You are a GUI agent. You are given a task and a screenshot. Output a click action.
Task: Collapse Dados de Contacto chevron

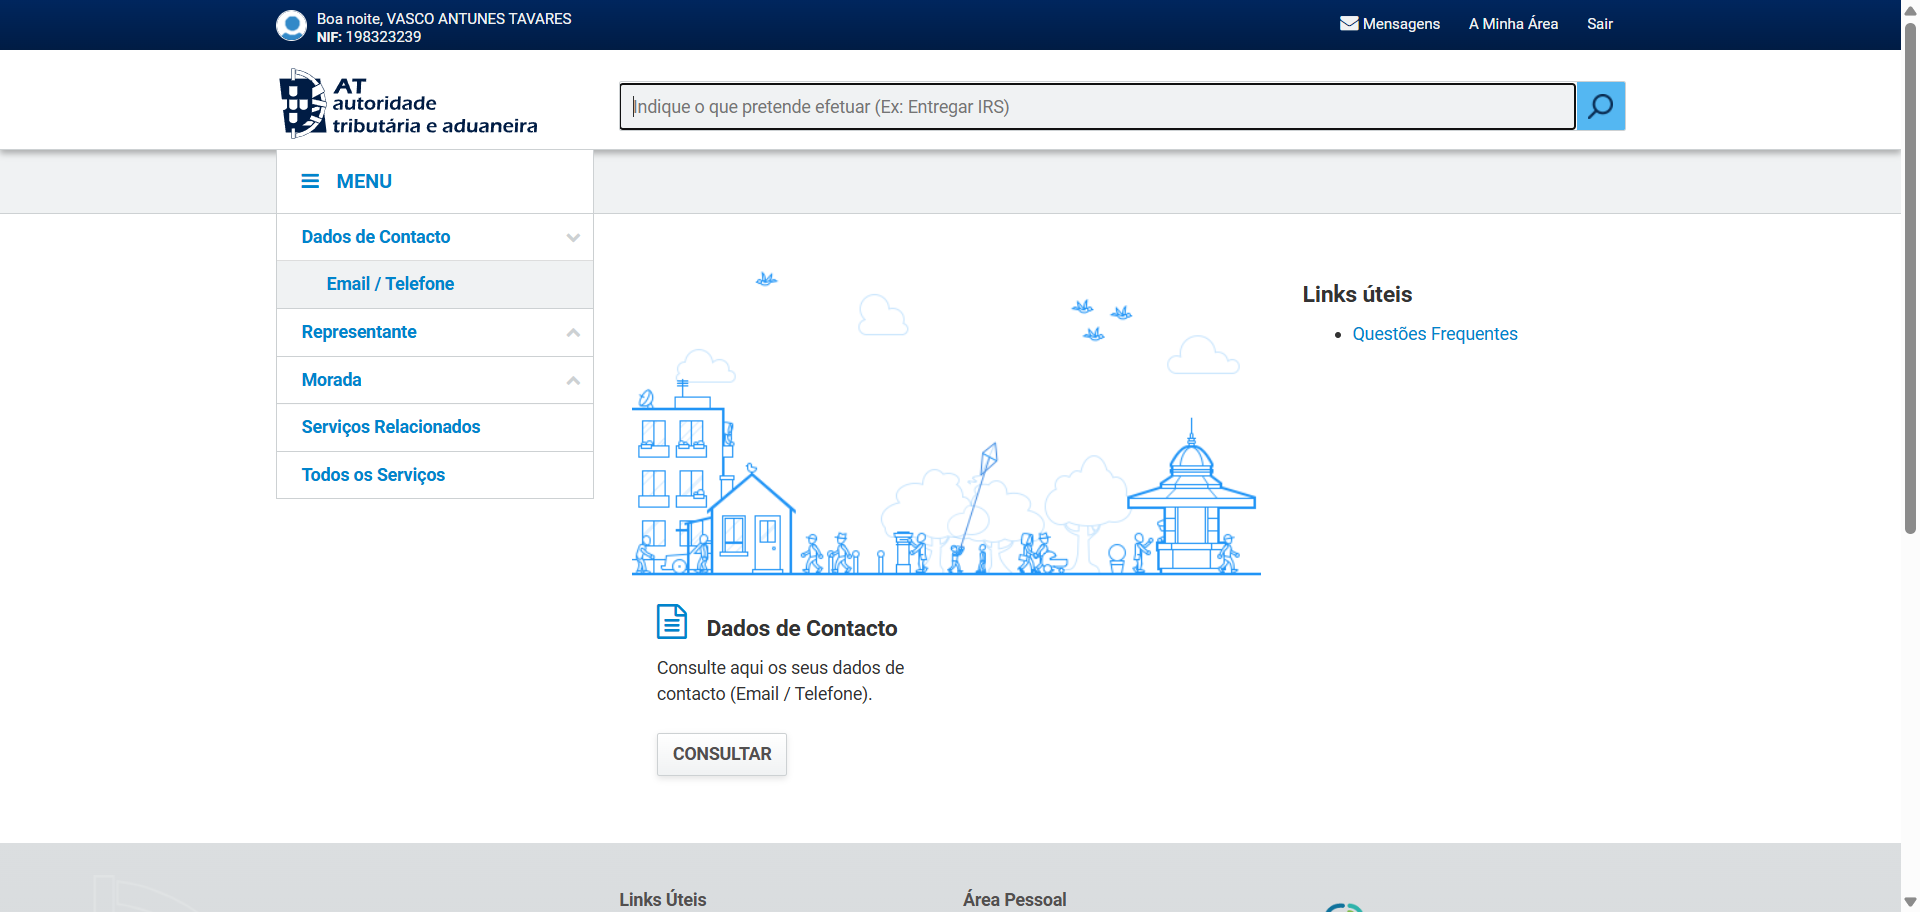573,237
